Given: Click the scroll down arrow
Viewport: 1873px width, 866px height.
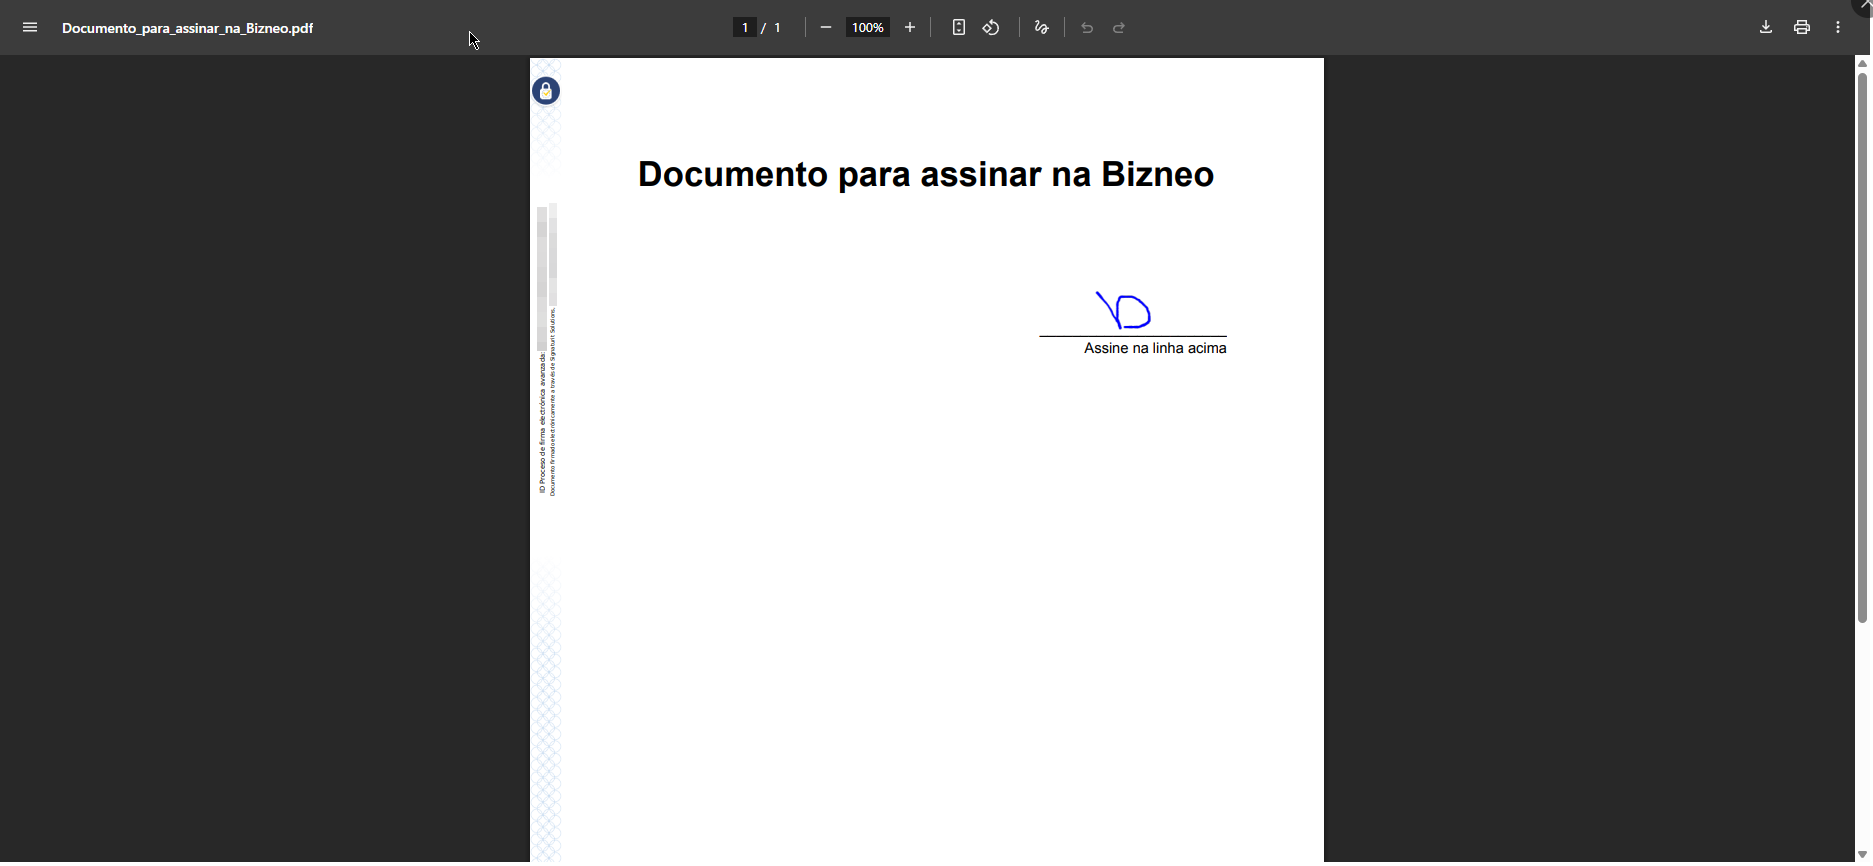Looking at the screenshot, I should click(x=1862, y=855).
